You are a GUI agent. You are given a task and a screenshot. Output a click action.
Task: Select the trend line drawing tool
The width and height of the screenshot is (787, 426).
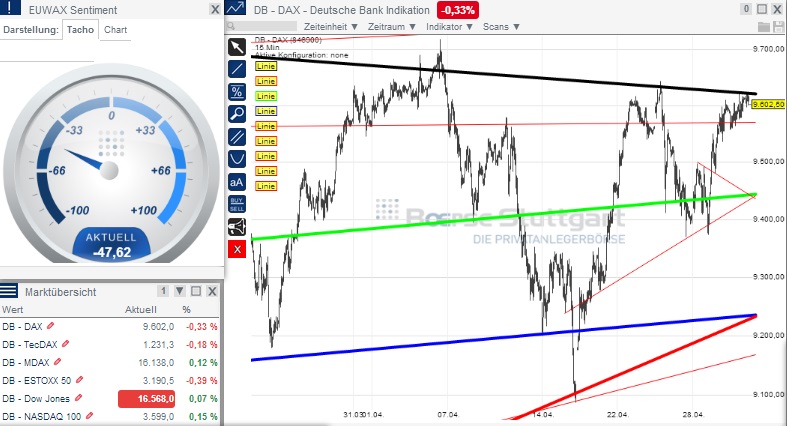point(237,69)
